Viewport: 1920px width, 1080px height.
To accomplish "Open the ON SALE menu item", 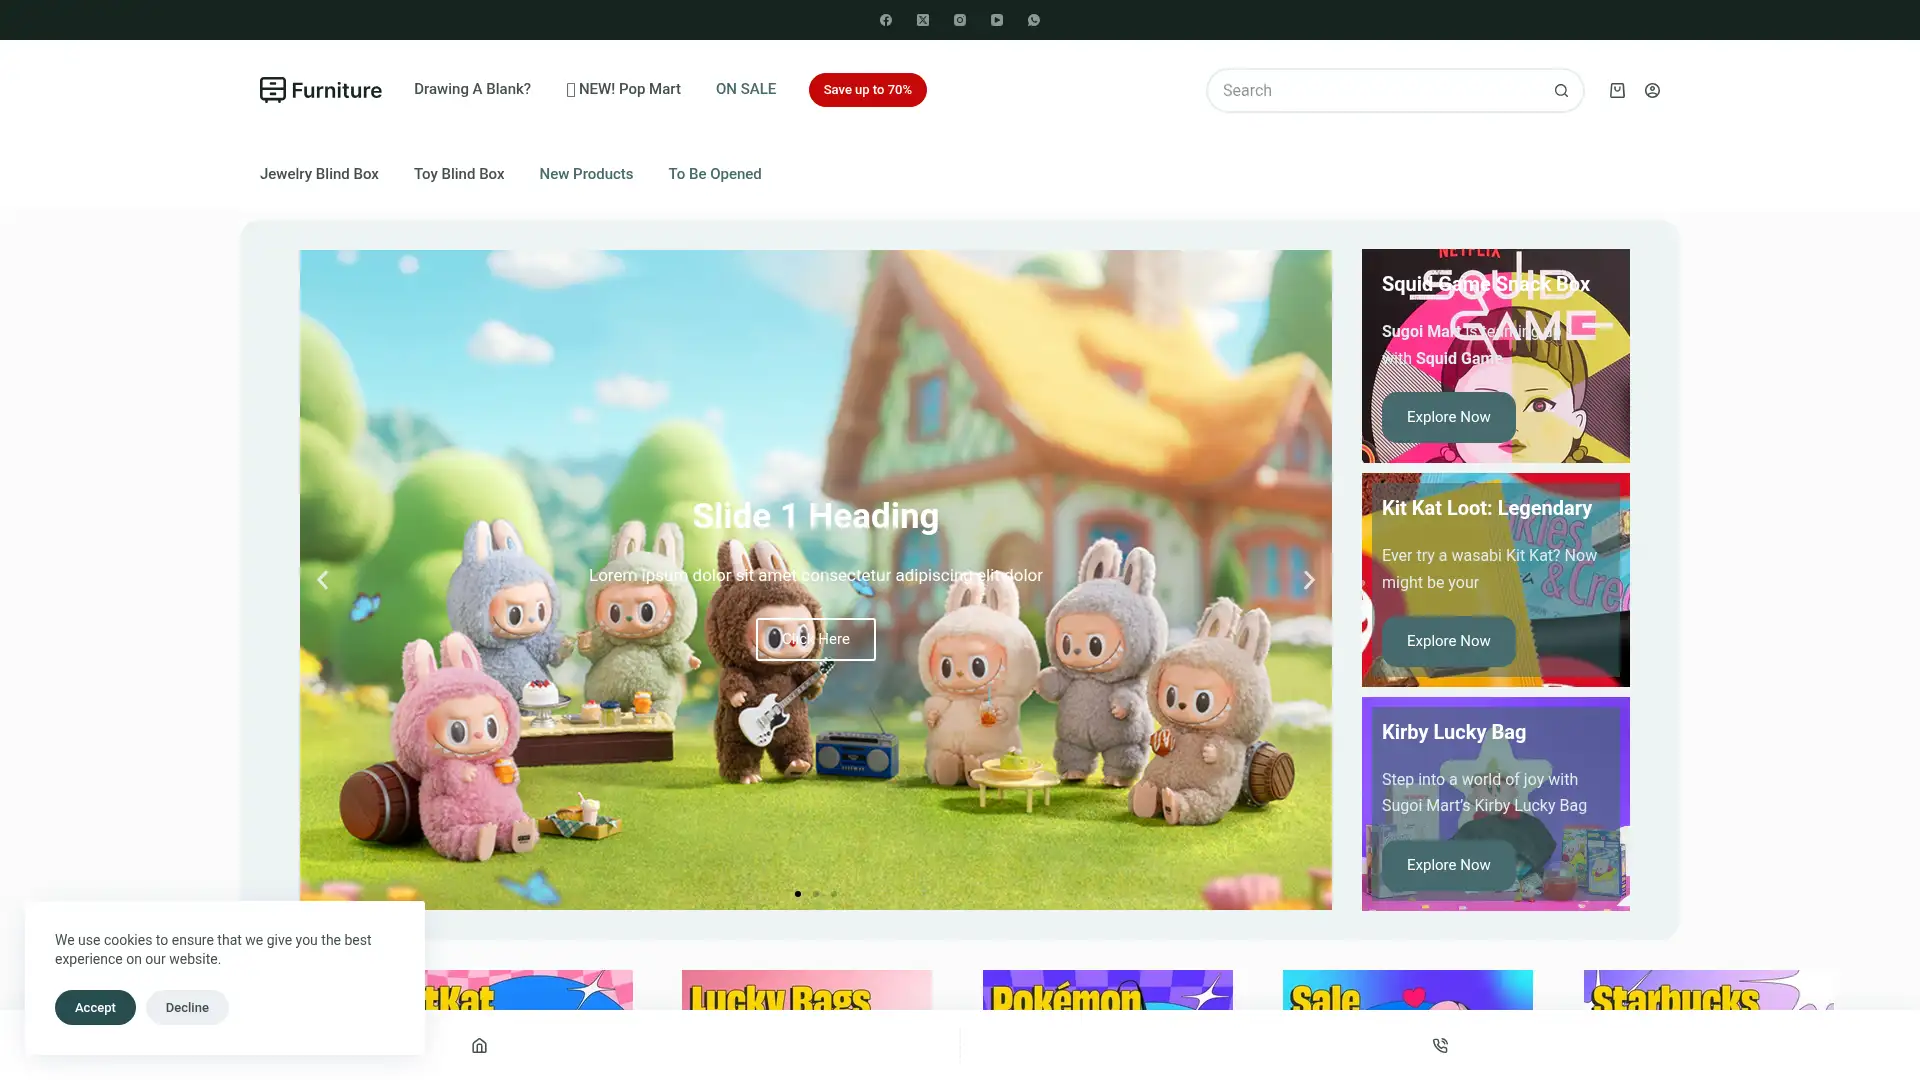I will point(745,89).
